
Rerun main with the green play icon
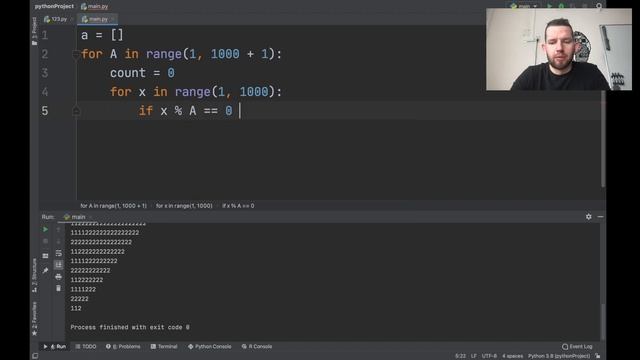45,230
